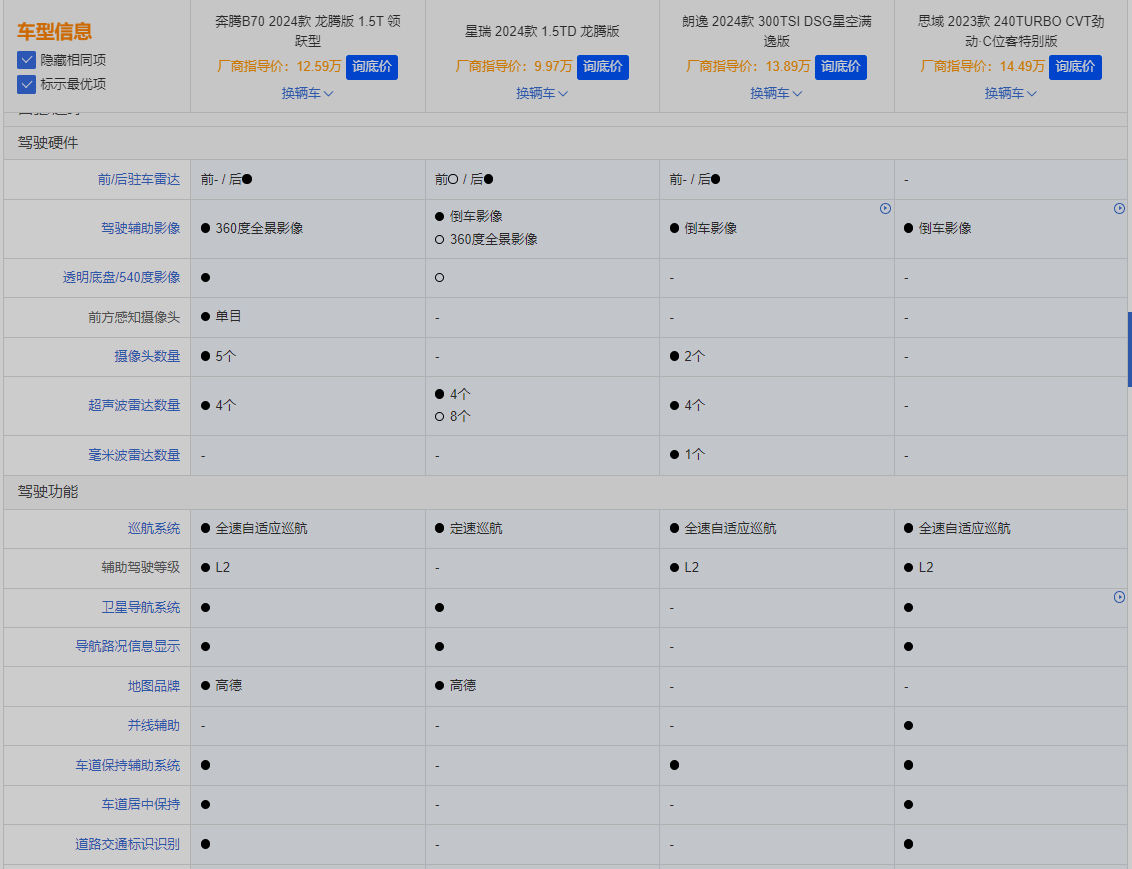1132x869 pixels.
Task: Click the 厂商指导价 13.89万 price
Action: coord(748,66)
